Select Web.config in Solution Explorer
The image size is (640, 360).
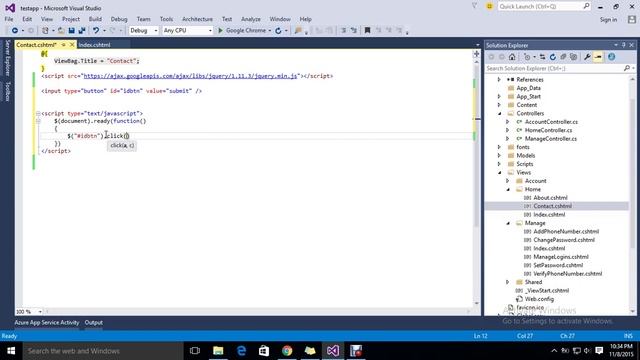click(x=539, y=299)
